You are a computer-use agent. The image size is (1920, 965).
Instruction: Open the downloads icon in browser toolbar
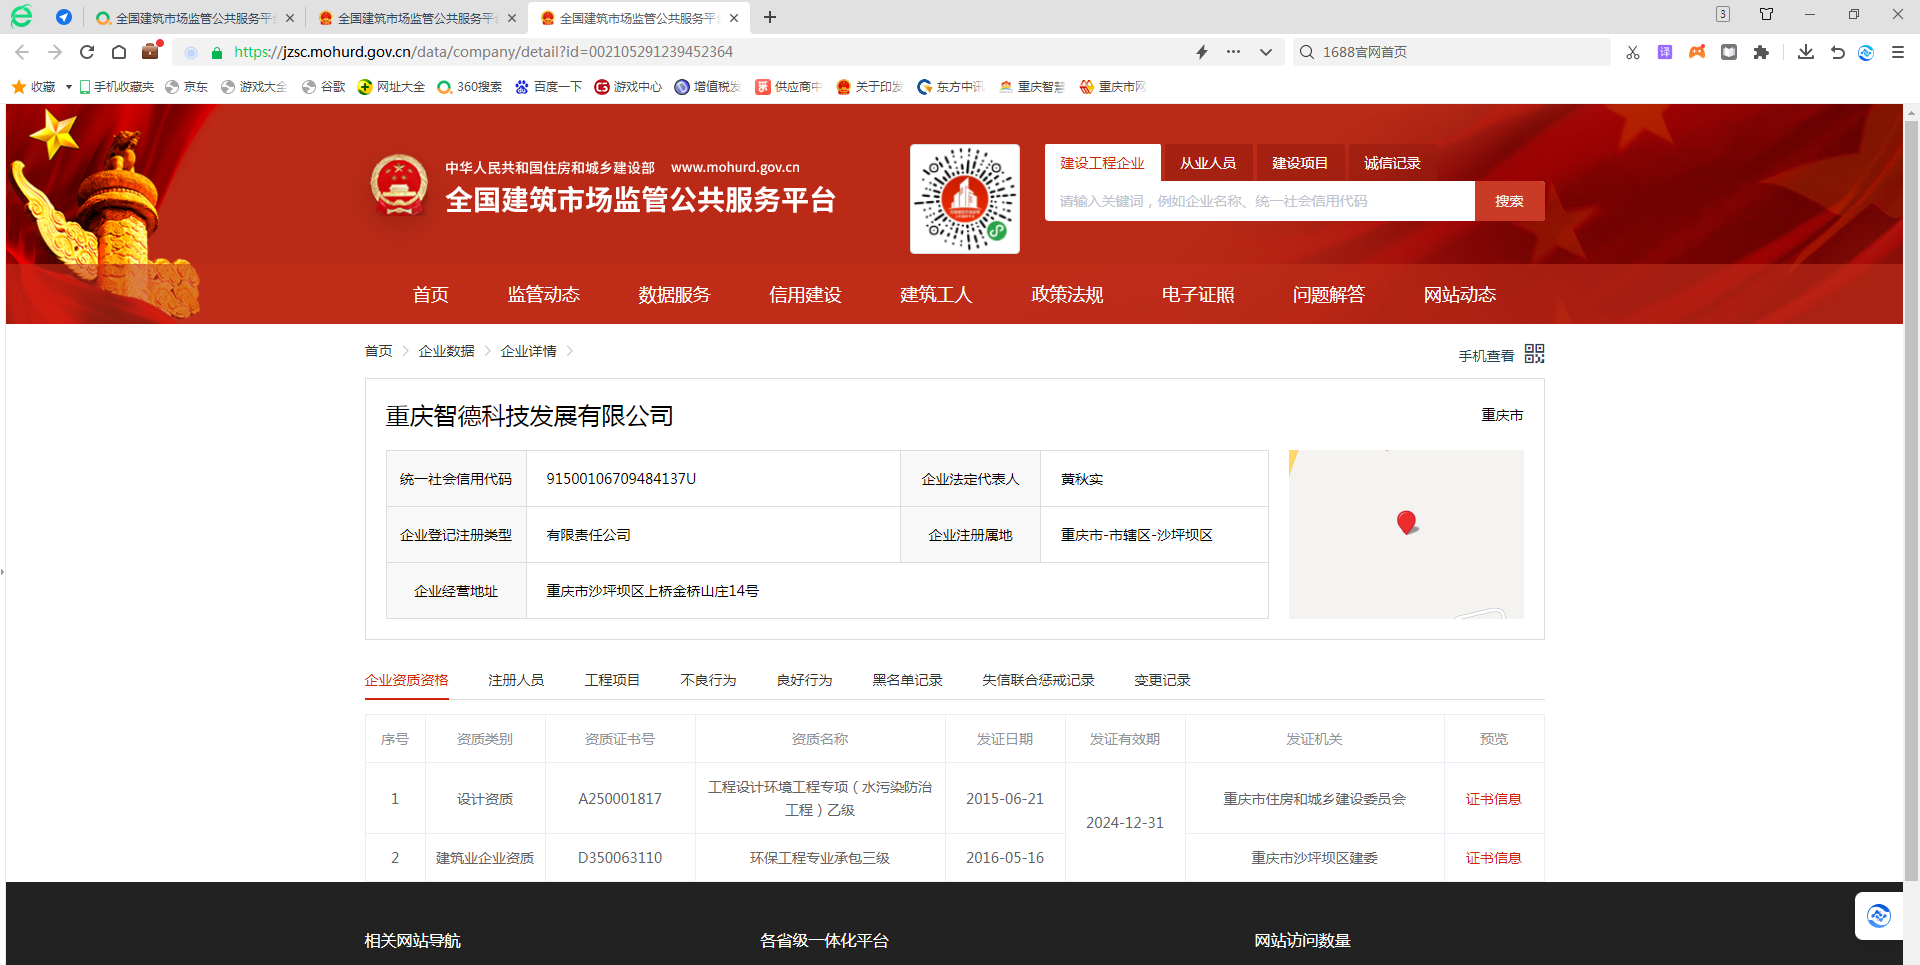(x=1805, y=52)
